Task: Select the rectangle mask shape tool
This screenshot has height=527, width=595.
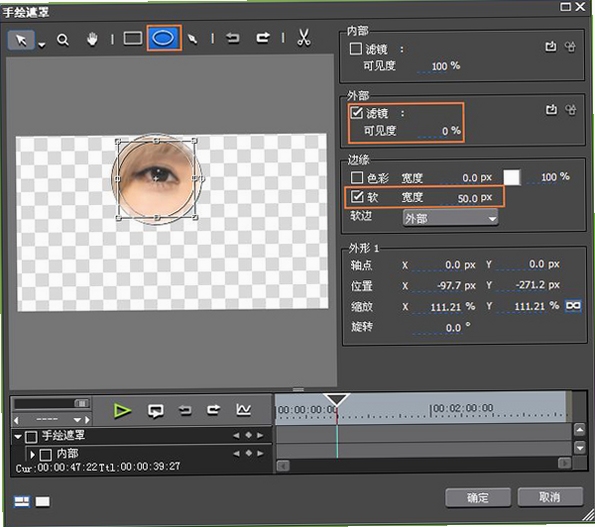Action: point(133,38)
